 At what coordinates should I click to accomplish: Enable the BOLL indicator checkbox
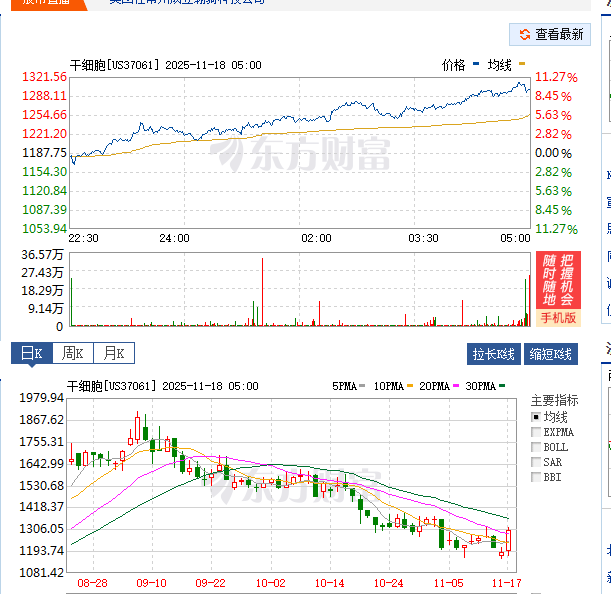click(x=536, y=447)
